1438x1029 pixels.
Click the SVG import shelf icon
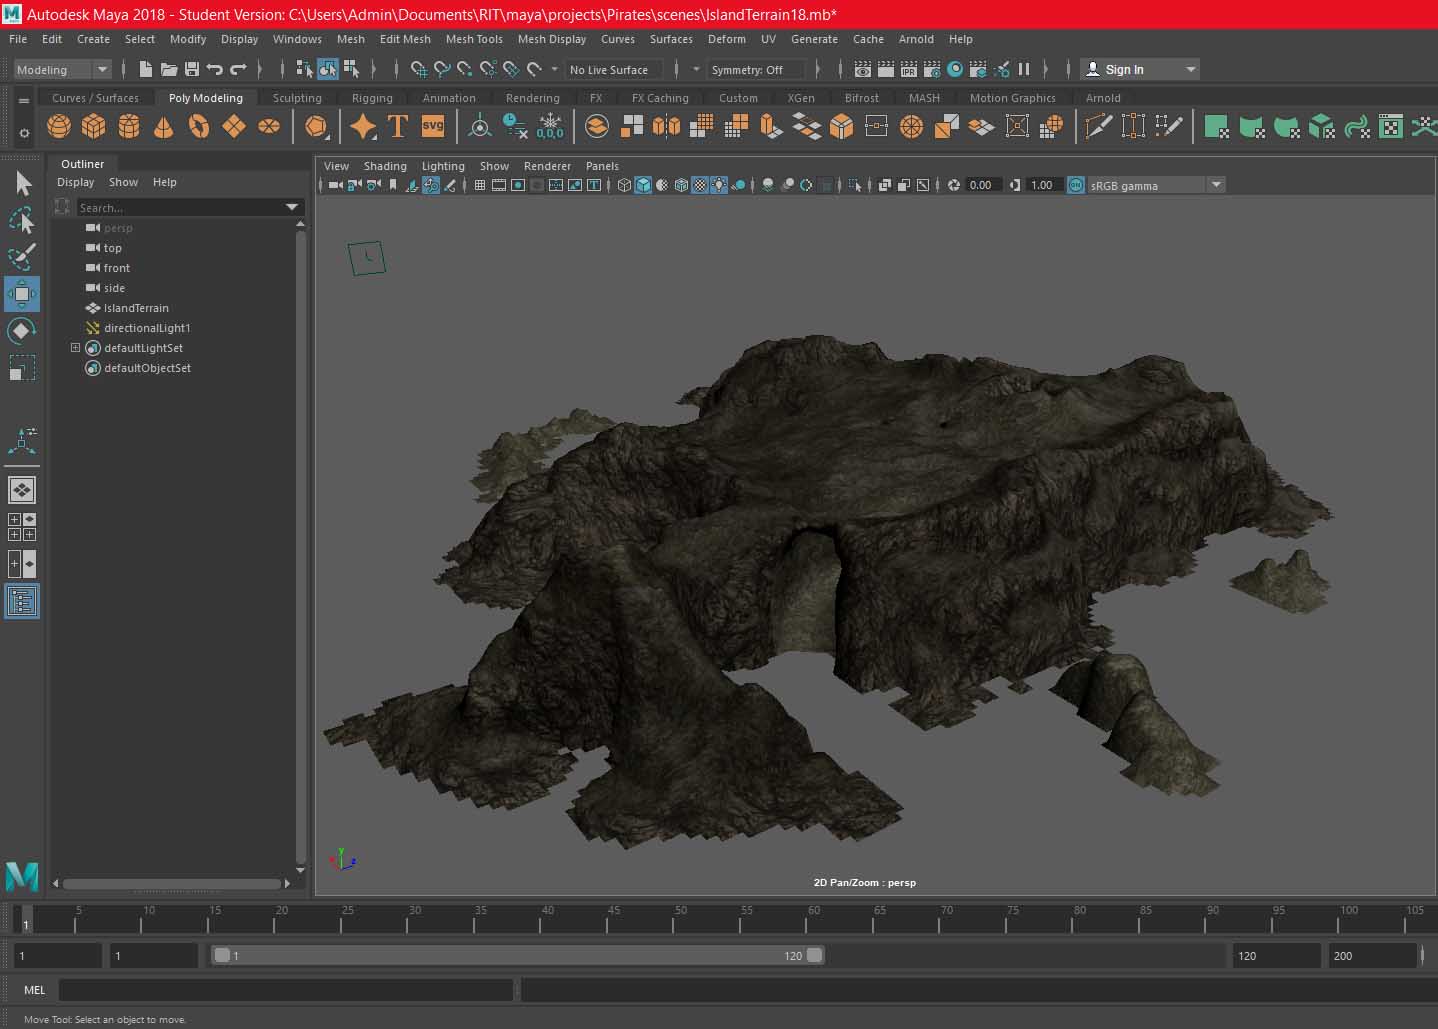point(433,126)
